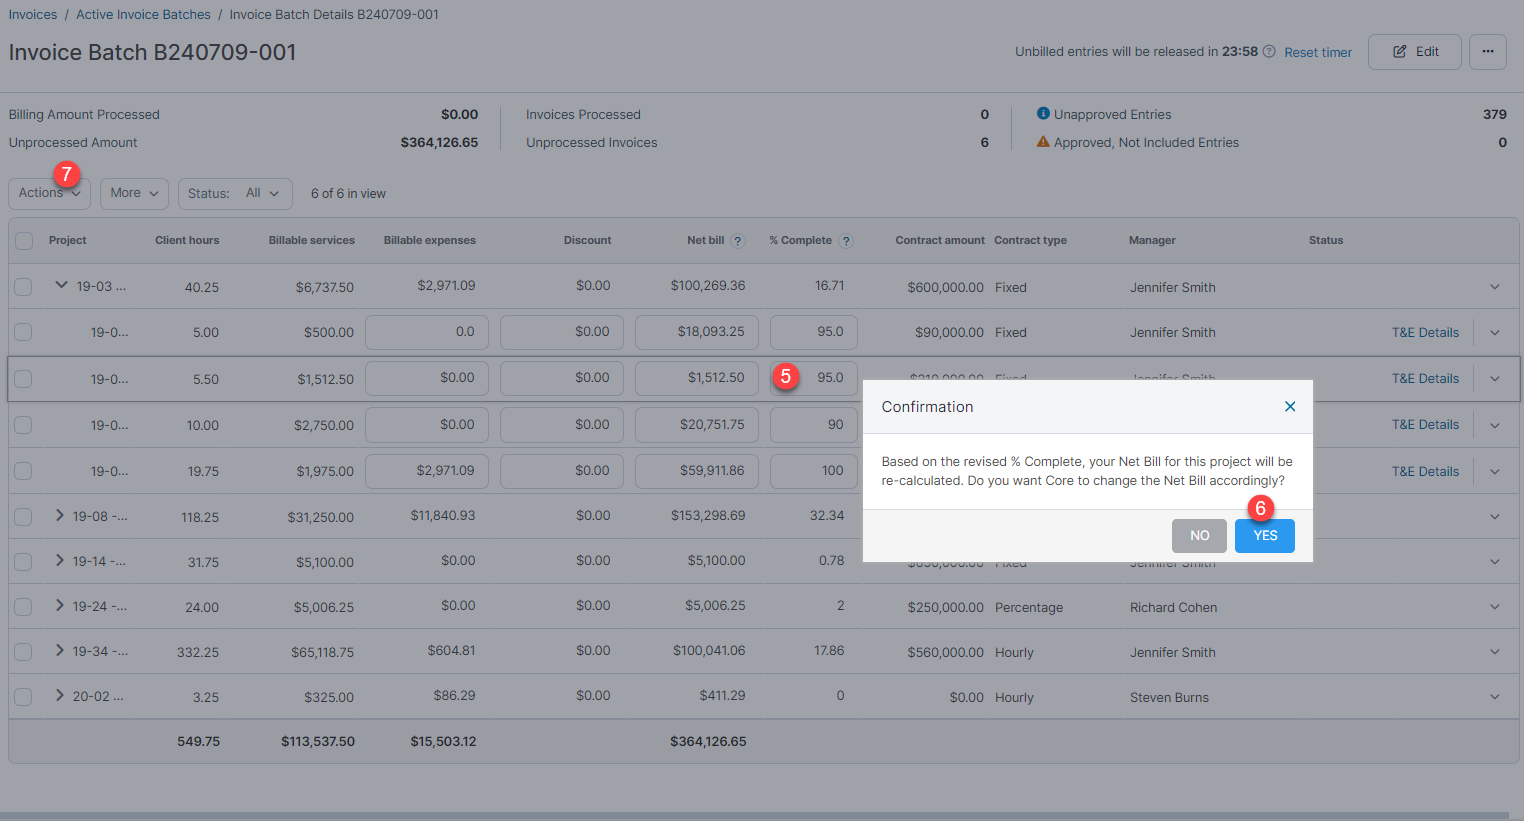
Task: Click the Net bill help icon
Action: click(x=738, y=241)
